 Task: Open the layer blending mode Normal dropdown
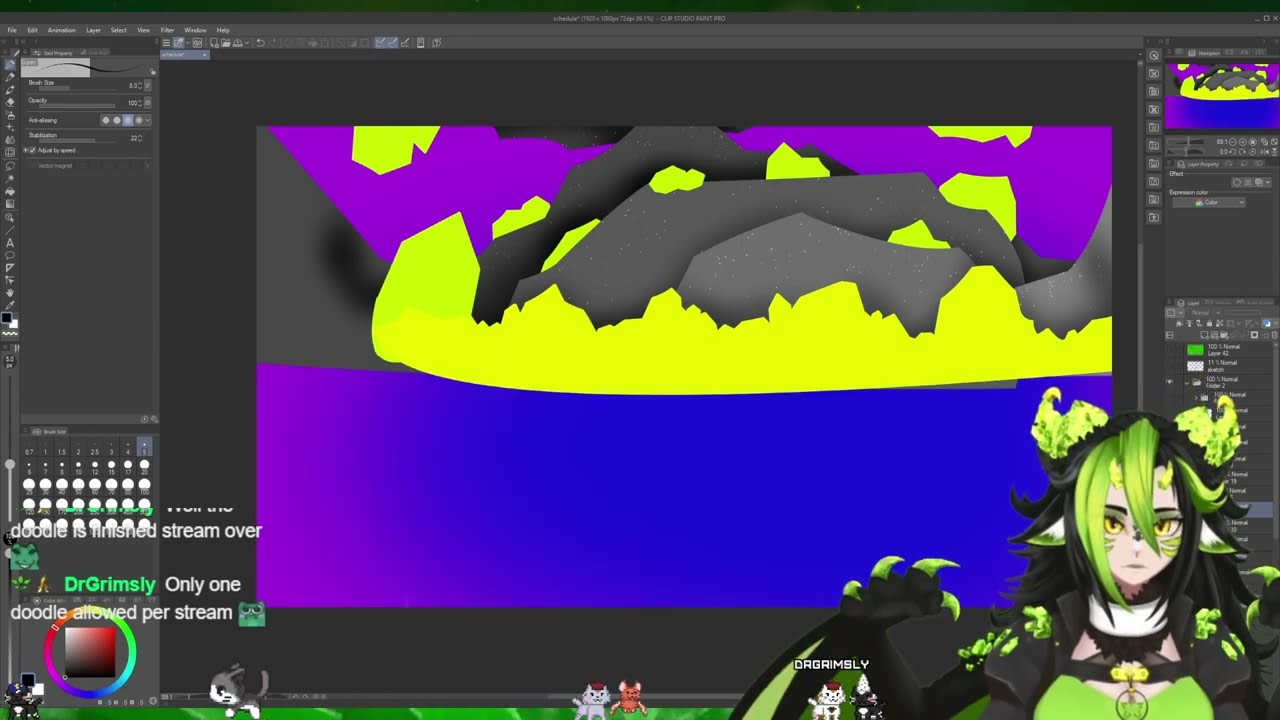1204,313
